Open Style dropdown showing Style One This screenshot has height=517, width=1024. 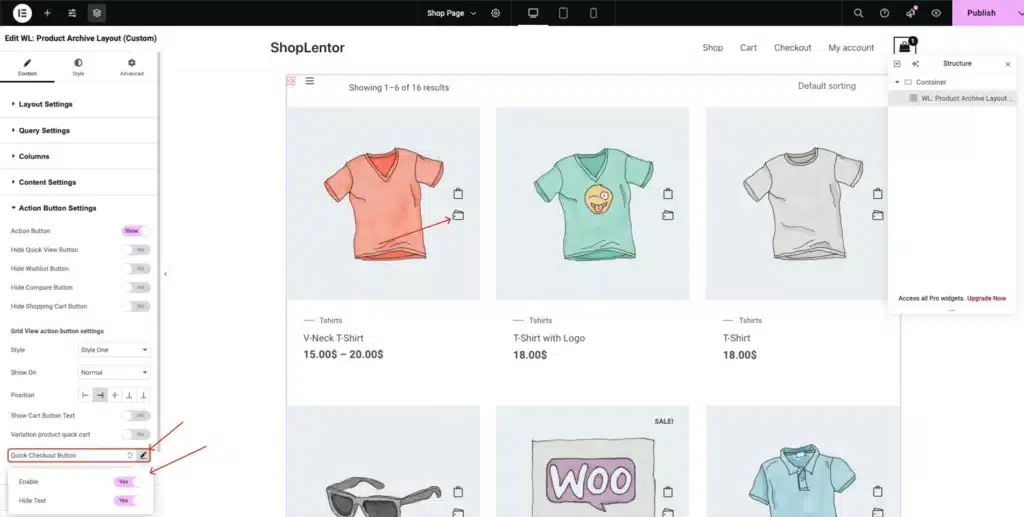(x=114, y=350)
